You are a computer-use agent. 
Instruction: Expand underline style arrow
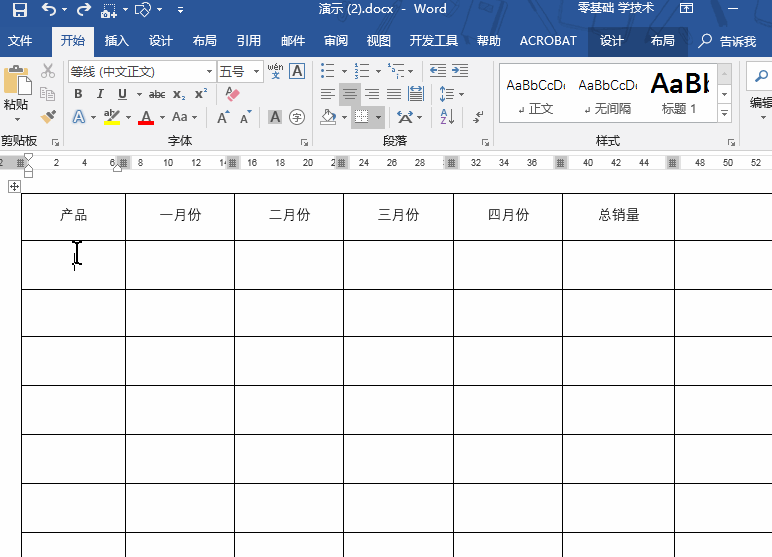[139, 94]
